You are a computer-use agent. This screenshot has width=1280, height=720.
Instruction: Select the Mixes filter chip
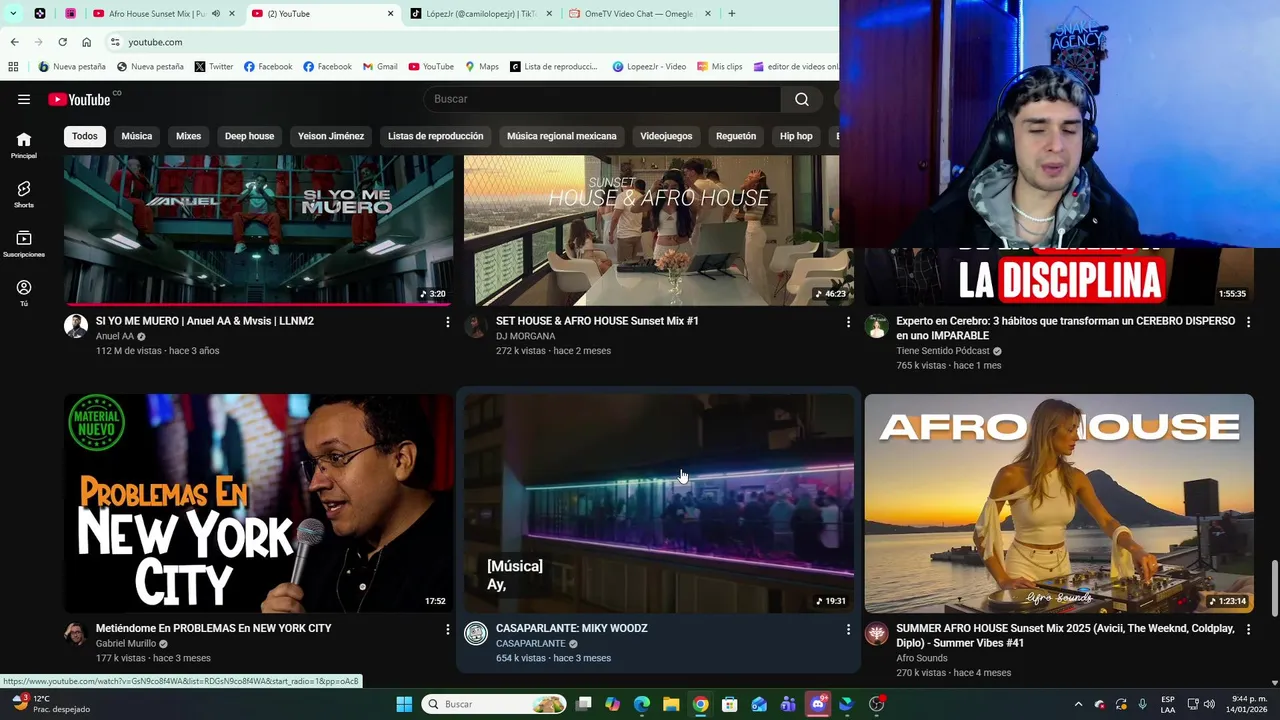pyautogui.click(x=188, y=136)
